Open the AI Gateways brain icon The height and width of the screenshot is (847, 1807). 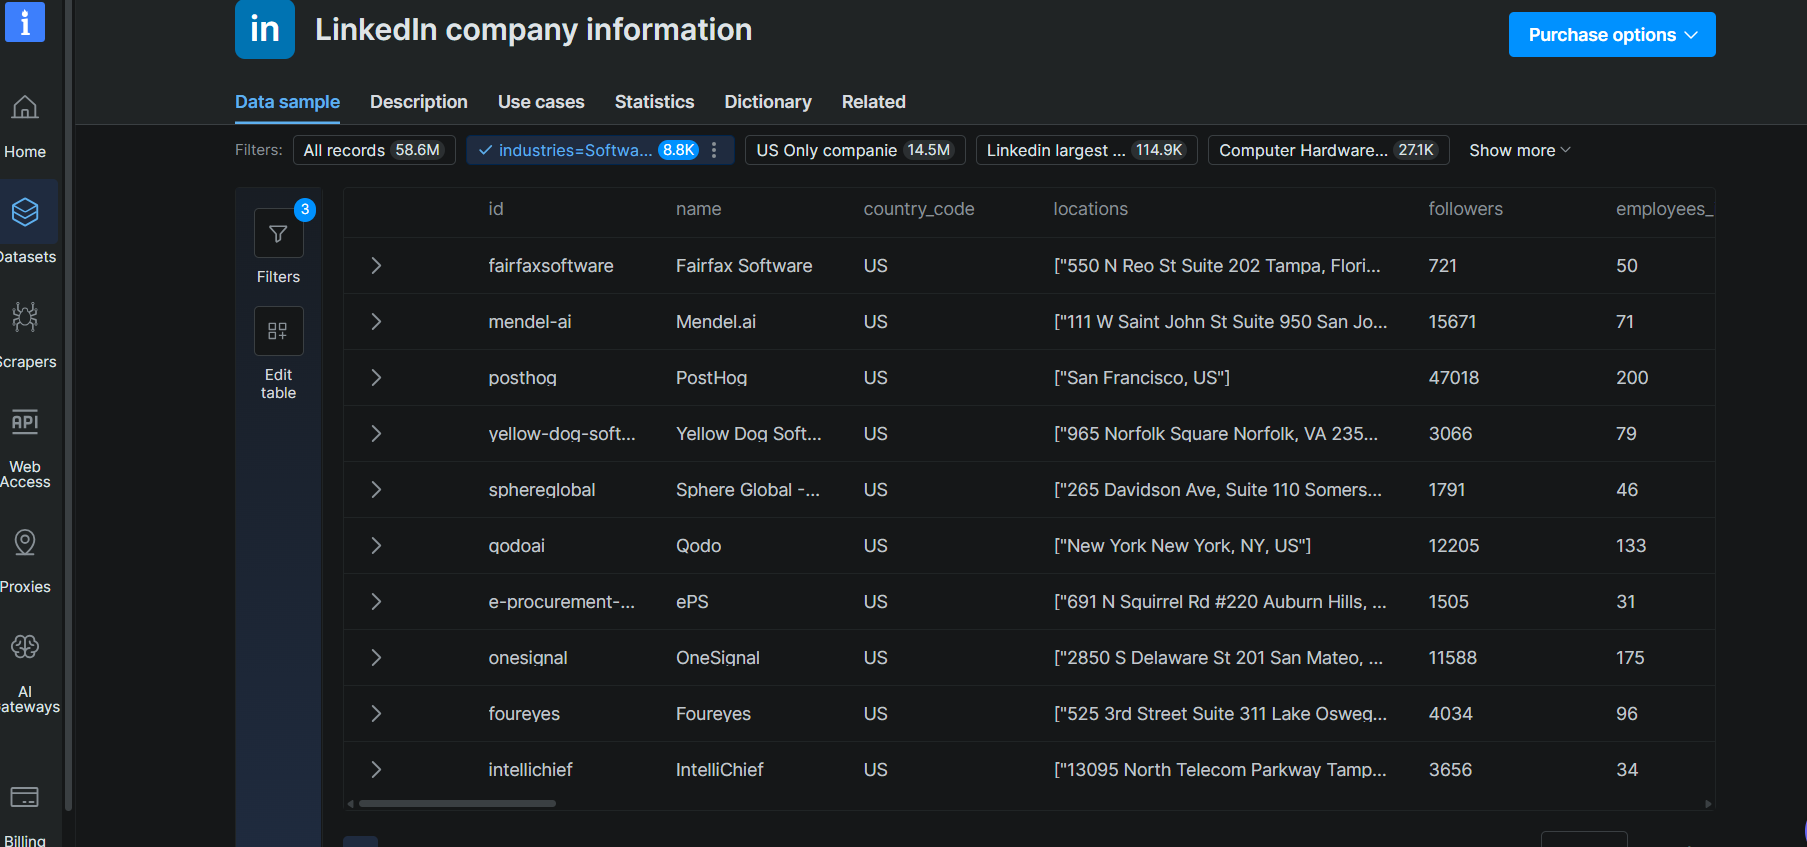pos(25,647)
